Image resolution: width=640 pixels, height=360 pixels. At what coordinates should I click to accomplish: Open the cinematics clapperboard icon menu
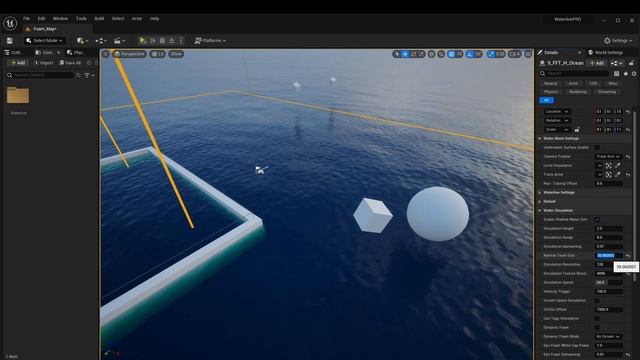pos(119,40)
